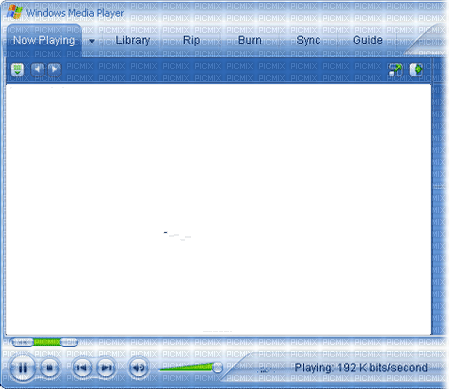Image resolution: width=449 pixels, height=389 pixels.
Task: Maximize the video and visualization pane
Action: pyautogui.click(x=396, y=70)
